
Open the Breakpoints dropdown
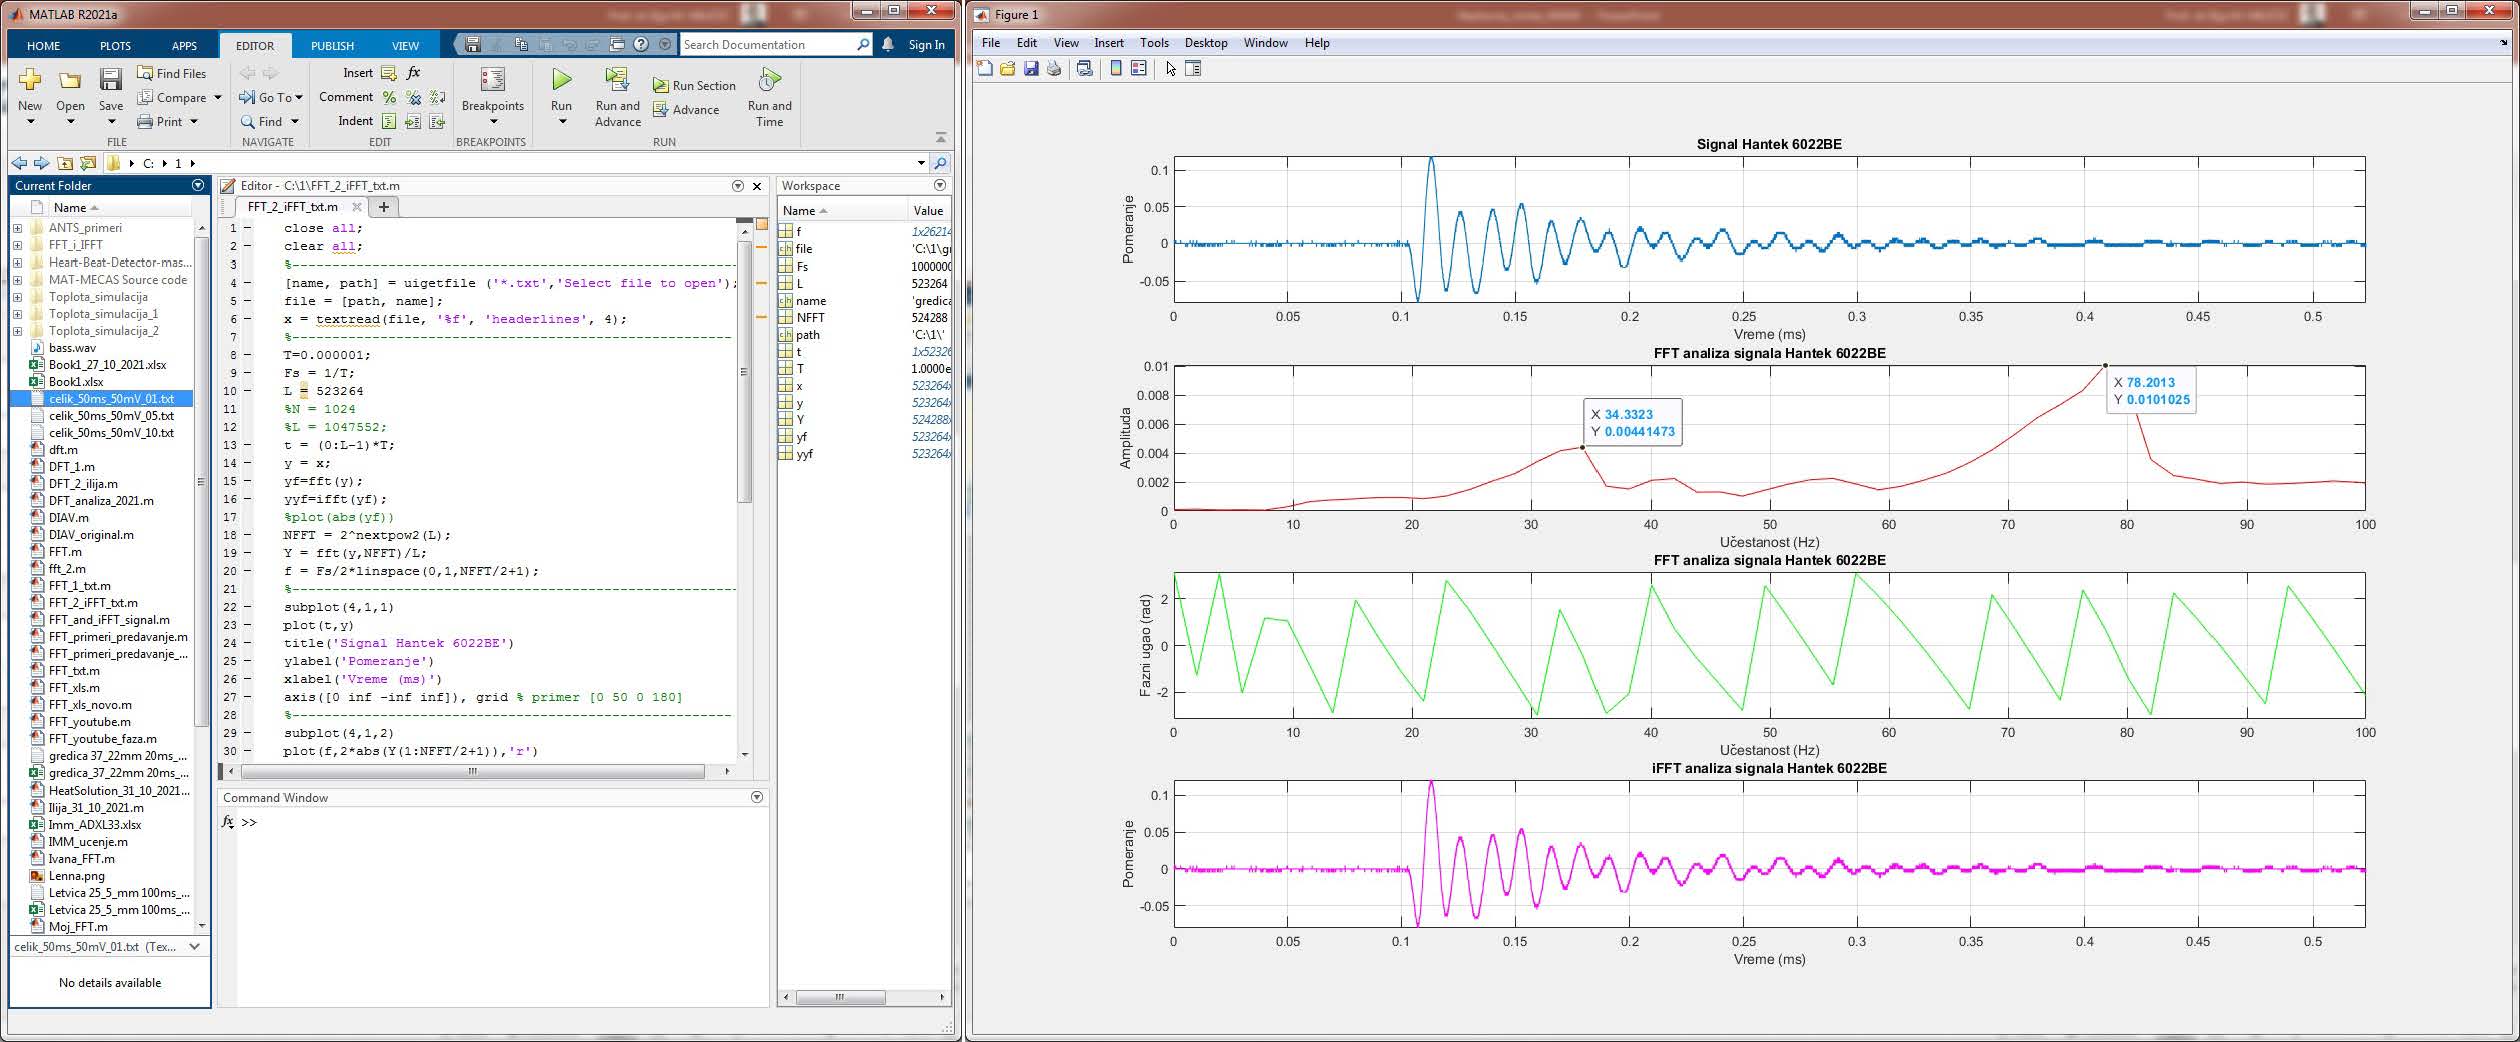(x=492, y=122)
